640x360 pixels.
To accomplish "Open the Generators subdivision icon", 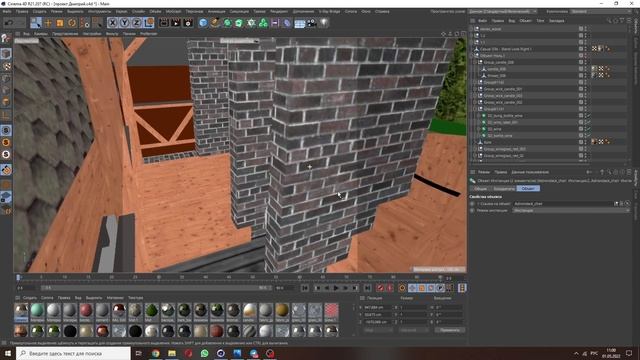I will coord(227,22).
